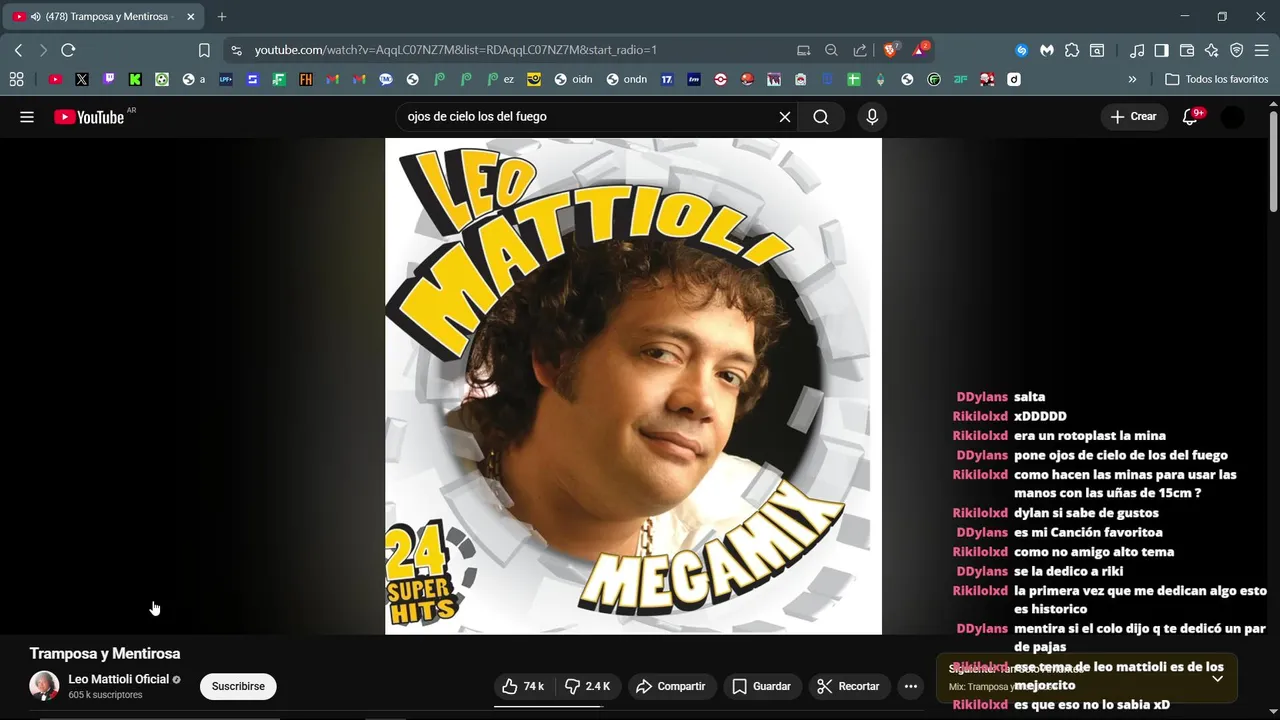Open the X (Twitter) bookmark

point(82,79)
